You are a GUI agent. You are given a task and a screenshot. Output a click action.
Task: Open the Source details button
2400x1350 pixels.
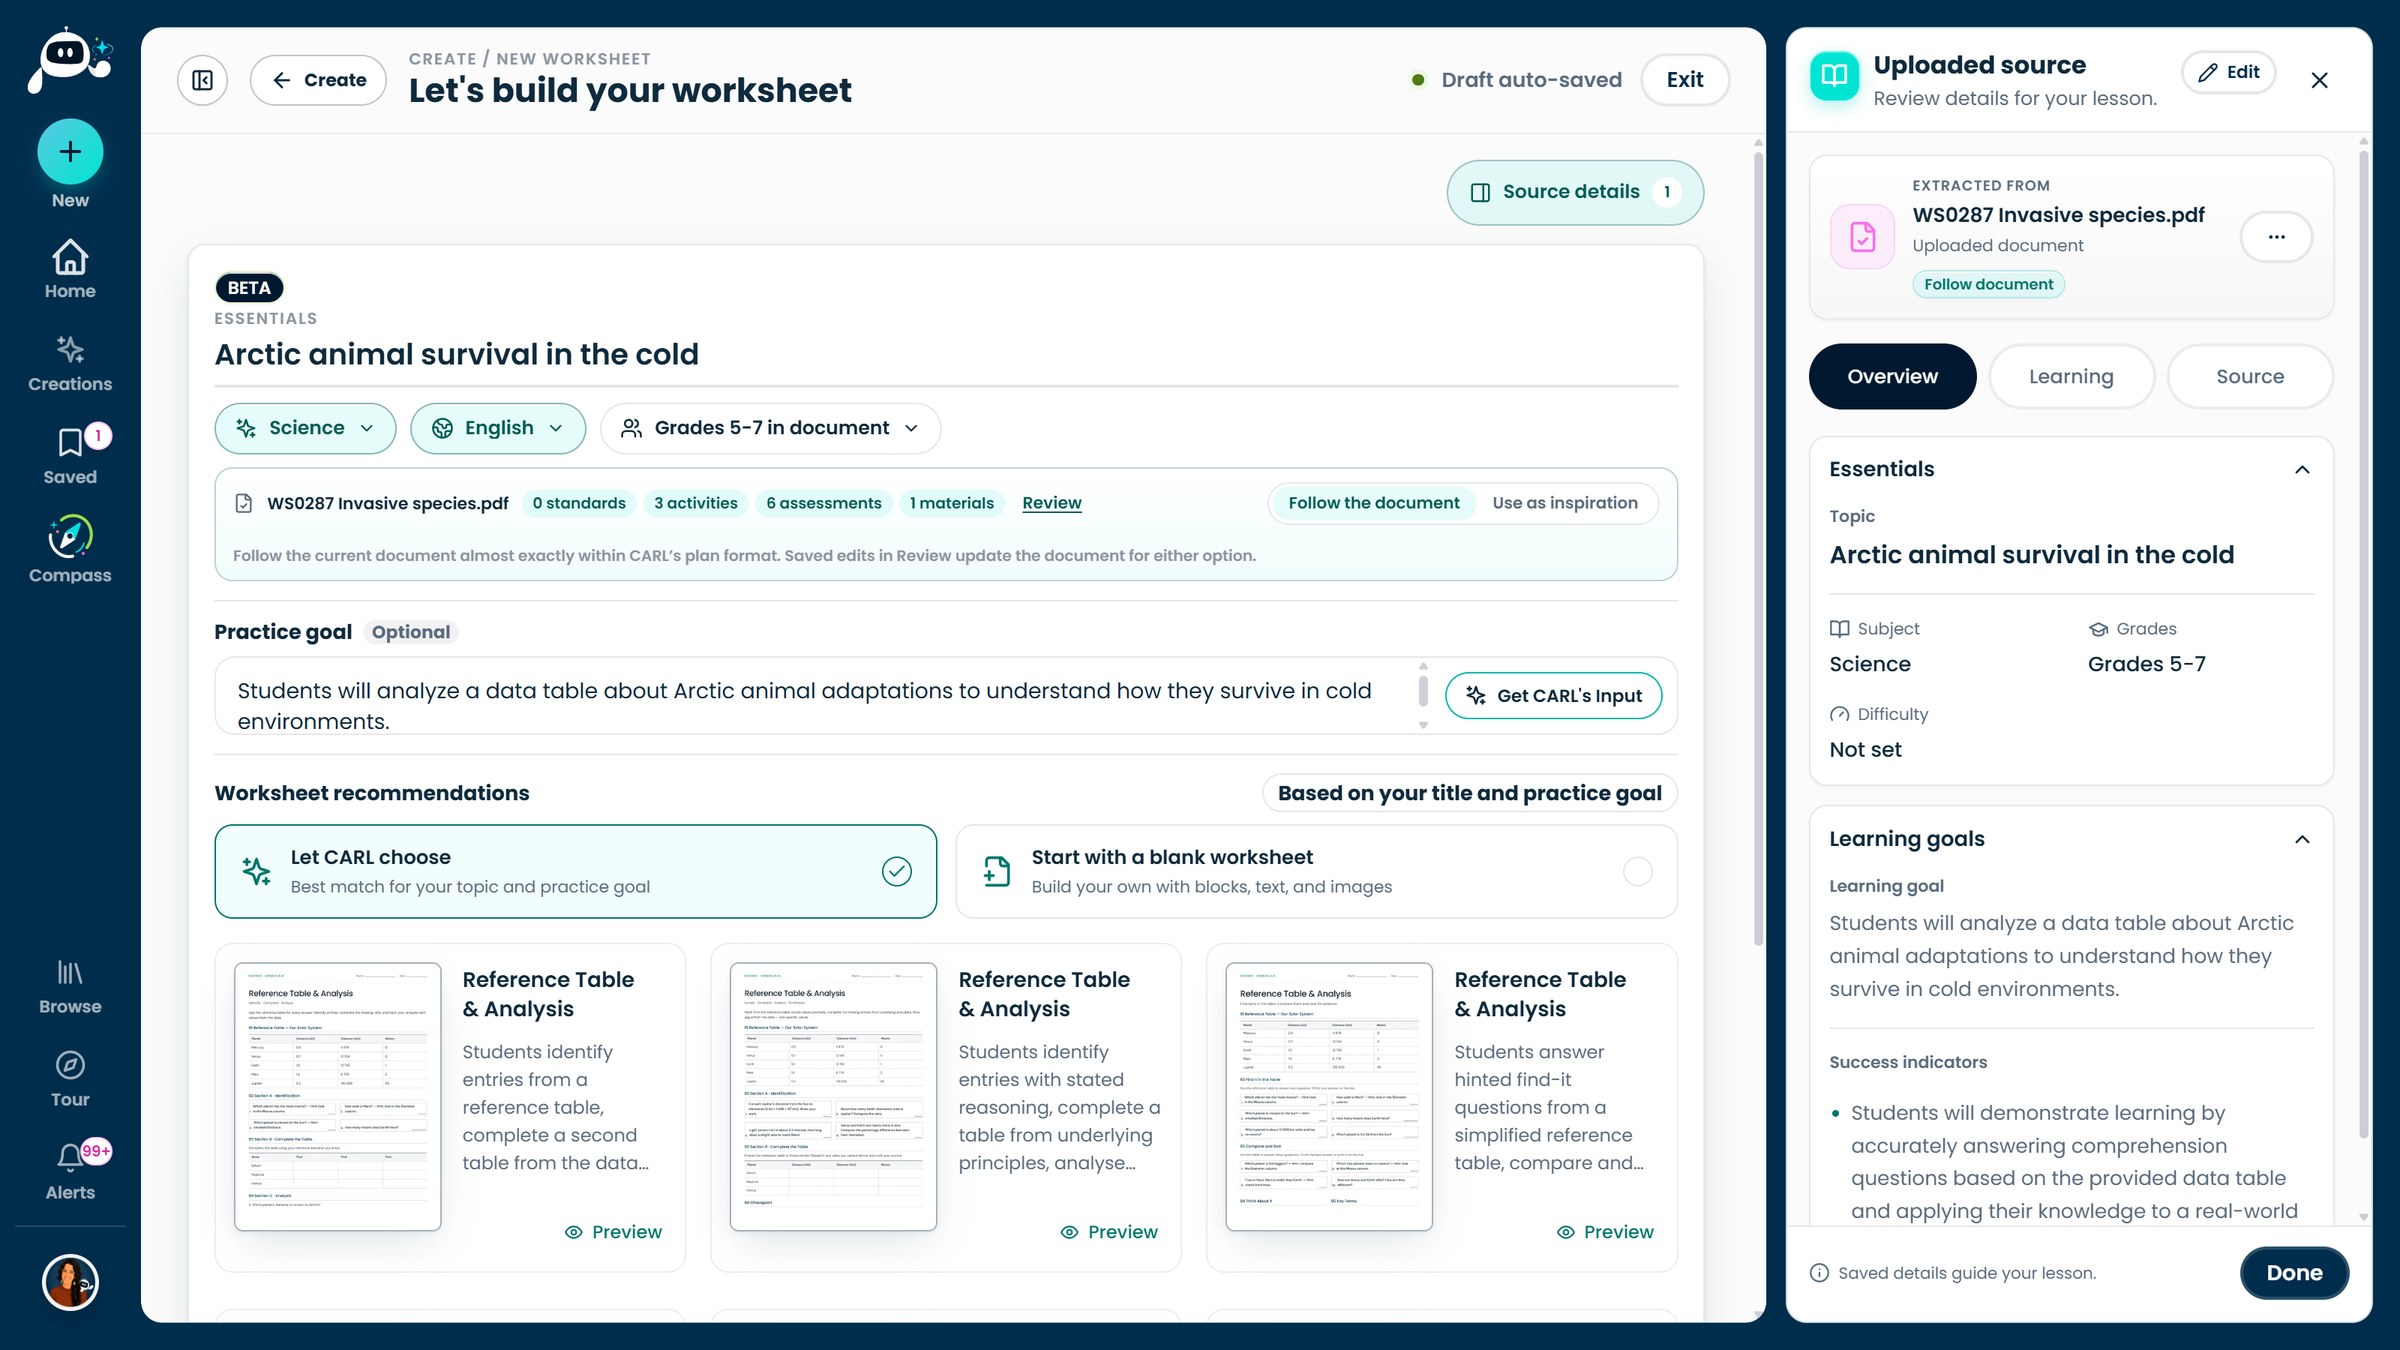[x=1575, y=192]
